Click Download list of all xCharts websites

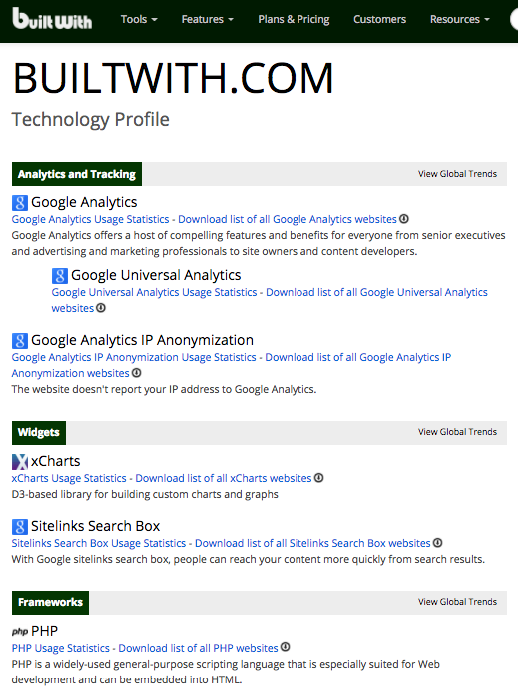click(223, 478)
